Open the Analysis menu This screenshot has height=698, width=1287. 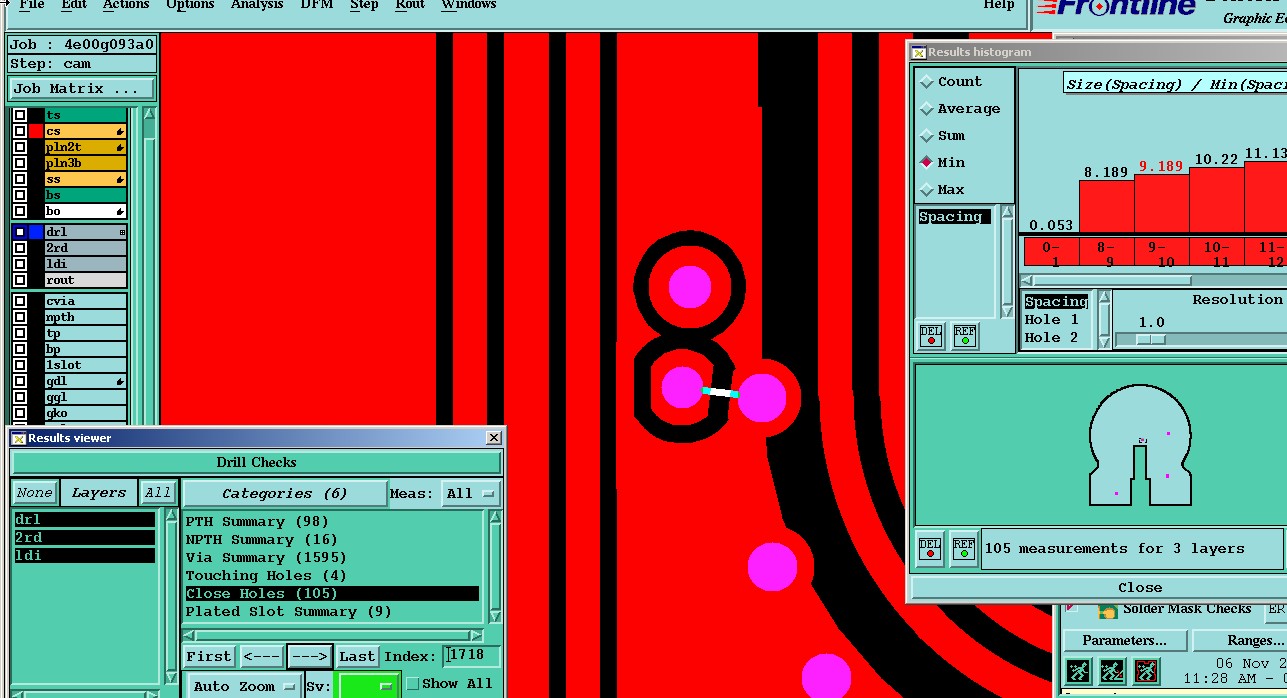coord(257,5)
